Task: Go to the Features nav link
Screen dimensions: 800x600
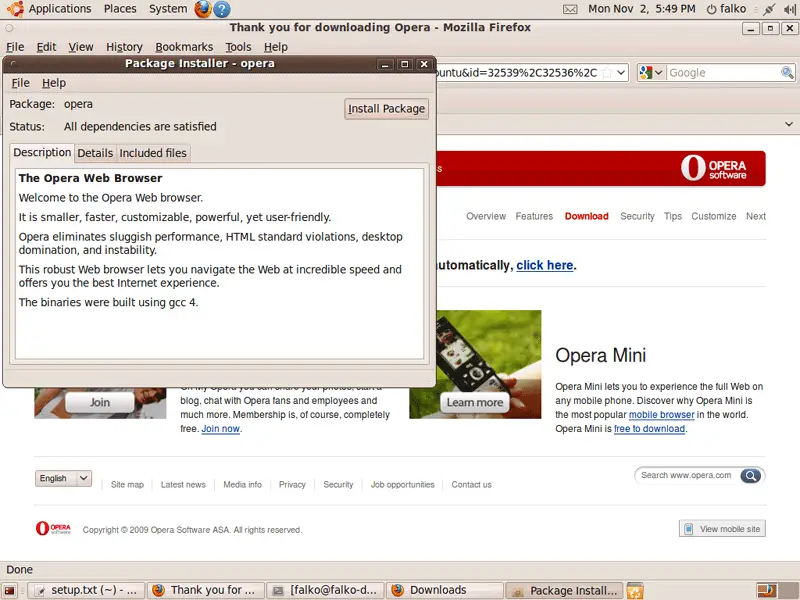Action: coord(534,216)
